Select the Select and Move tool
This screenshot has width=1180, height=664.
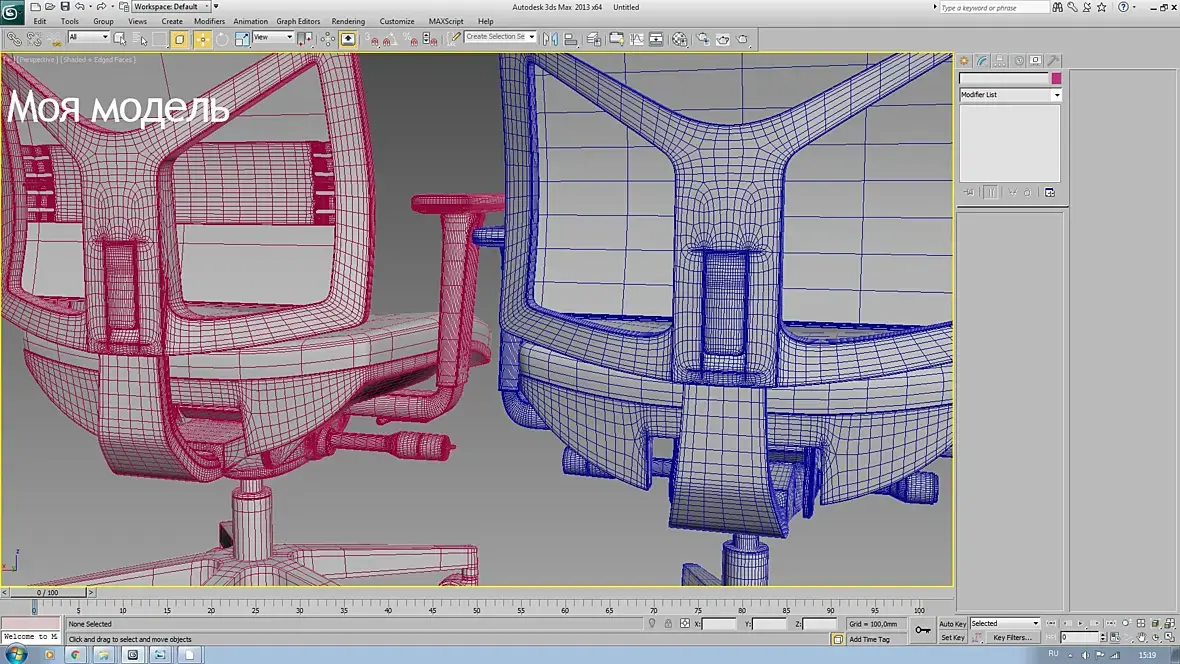(202, 39)
